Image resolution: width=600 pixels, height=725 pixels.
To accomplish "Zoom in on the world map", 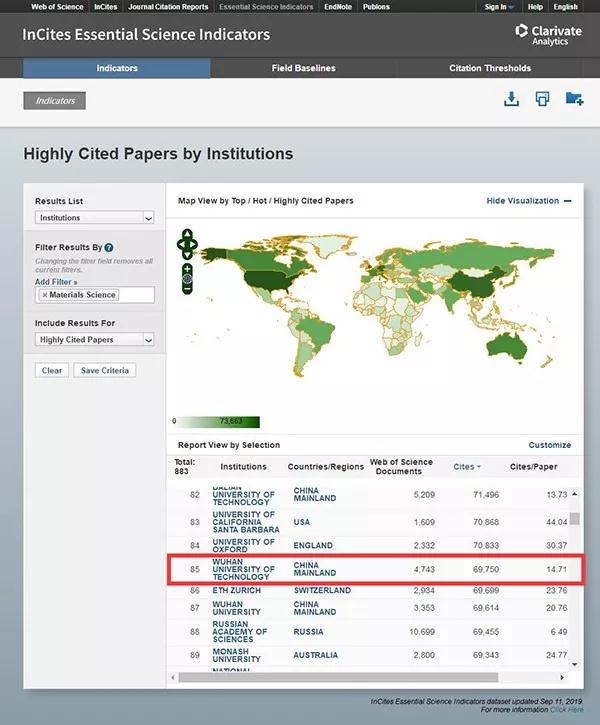I will point(187,270).
